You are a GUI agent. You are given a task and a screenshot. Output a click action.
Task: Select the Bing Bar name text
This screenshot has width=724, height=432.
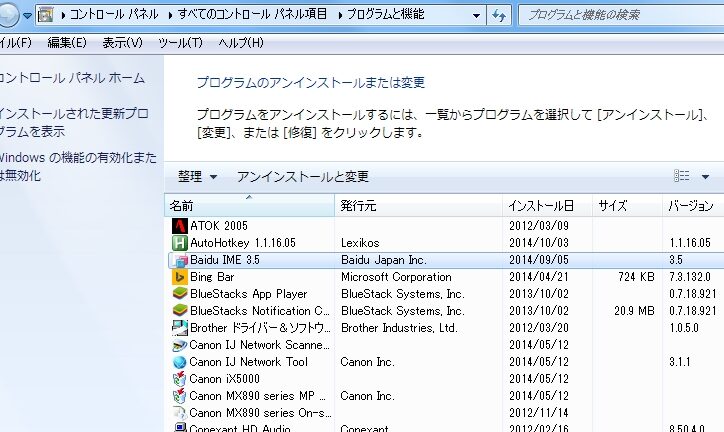coord(212,277)
